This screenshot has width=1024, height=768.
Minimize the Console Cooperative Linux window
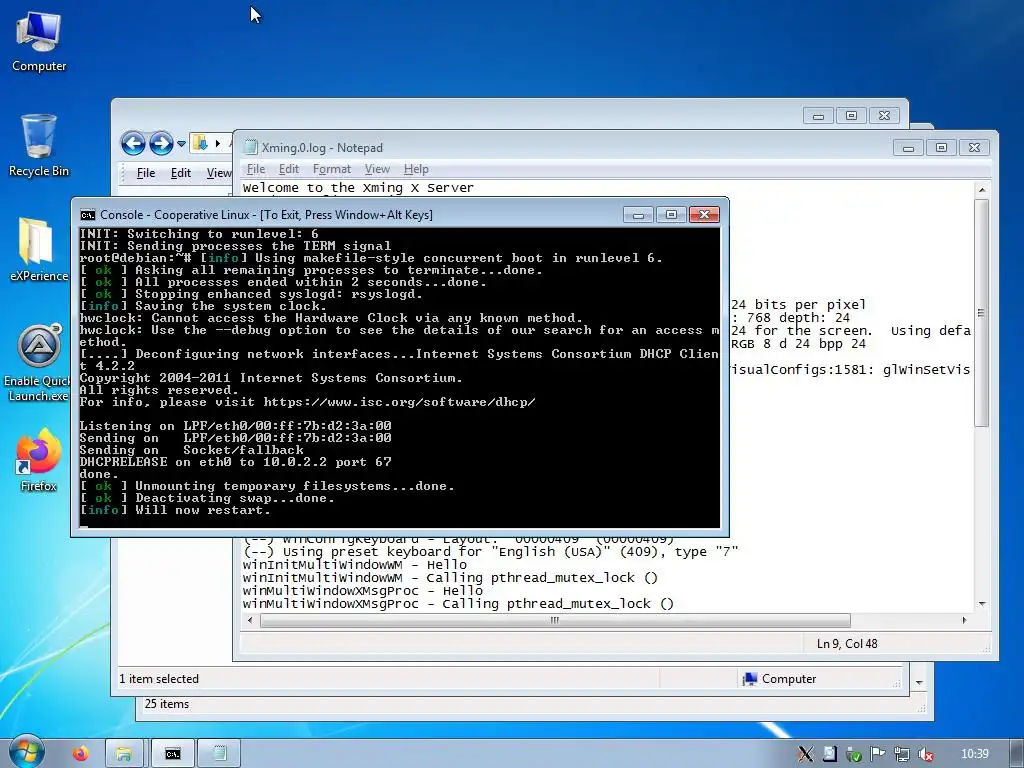pos(638,215)
